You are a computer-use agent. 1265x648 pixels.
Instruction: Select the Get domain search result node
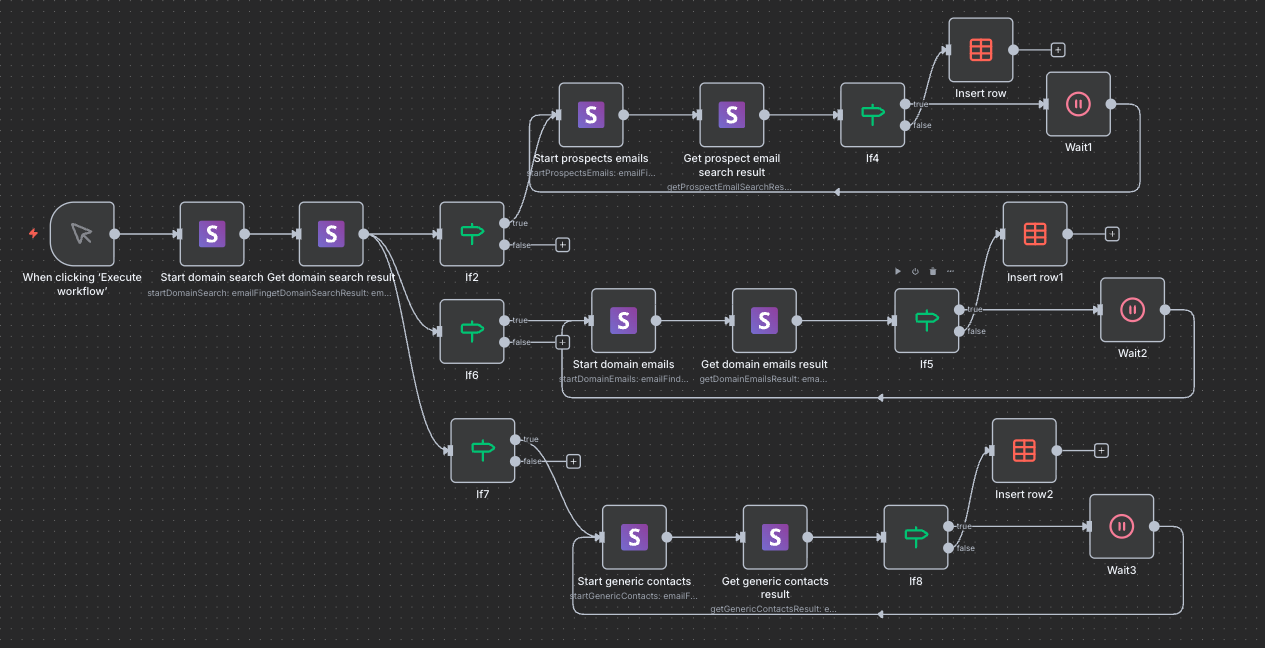pos(331,234)
